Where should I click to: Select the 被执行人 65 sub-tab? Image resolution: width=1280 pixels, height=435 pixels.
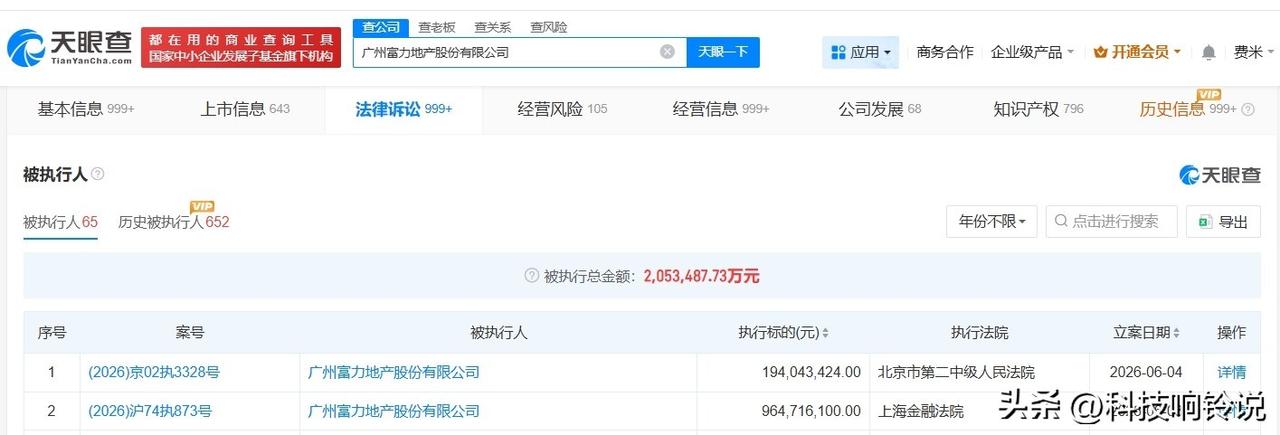(60, 222)
